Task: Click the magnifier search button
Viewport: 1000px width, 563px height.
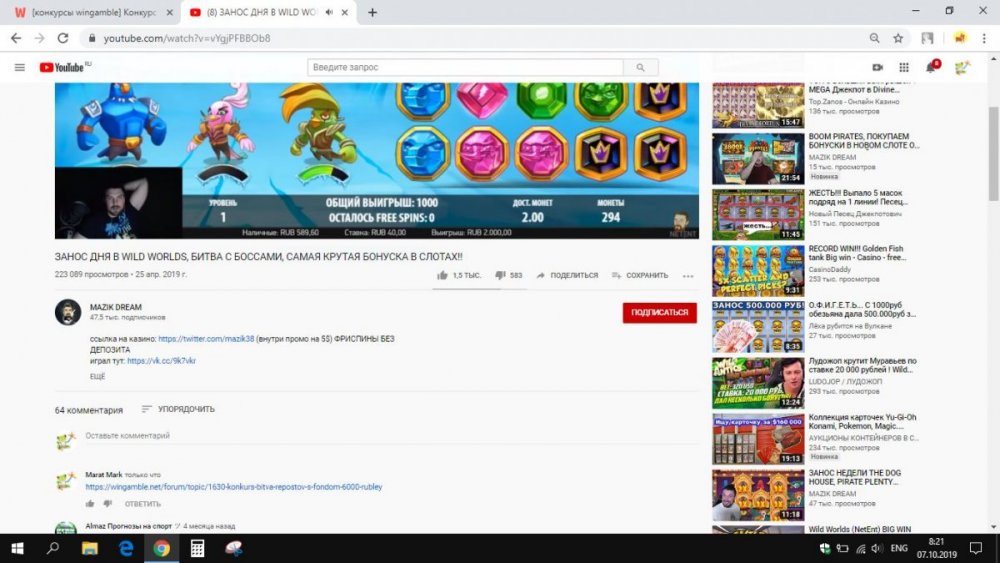Action: pos(640,67)
